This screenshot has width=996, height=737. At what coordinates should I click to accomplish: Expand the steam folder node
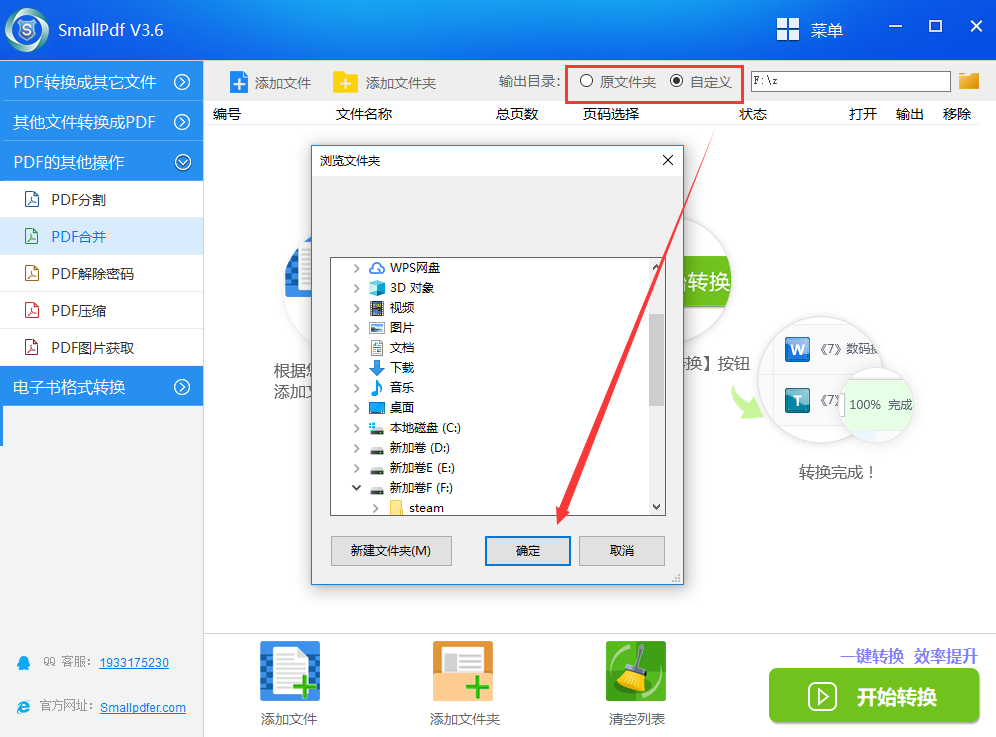[x=376, y=508]
